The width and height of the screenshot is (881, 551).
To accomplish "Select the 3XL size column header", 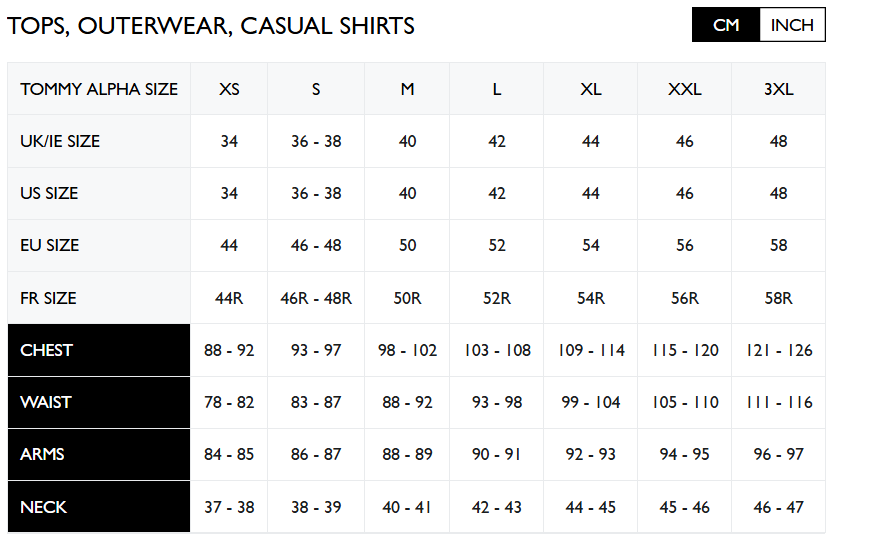I will coord(779,89).
